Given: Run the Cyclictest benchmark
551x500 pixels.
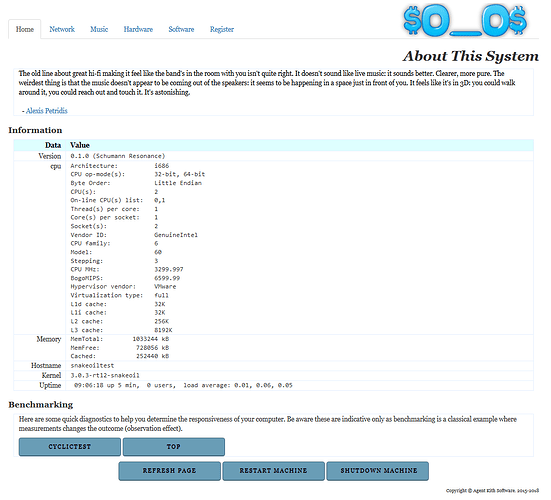Looking at the screenshot, I should point(70,447).
